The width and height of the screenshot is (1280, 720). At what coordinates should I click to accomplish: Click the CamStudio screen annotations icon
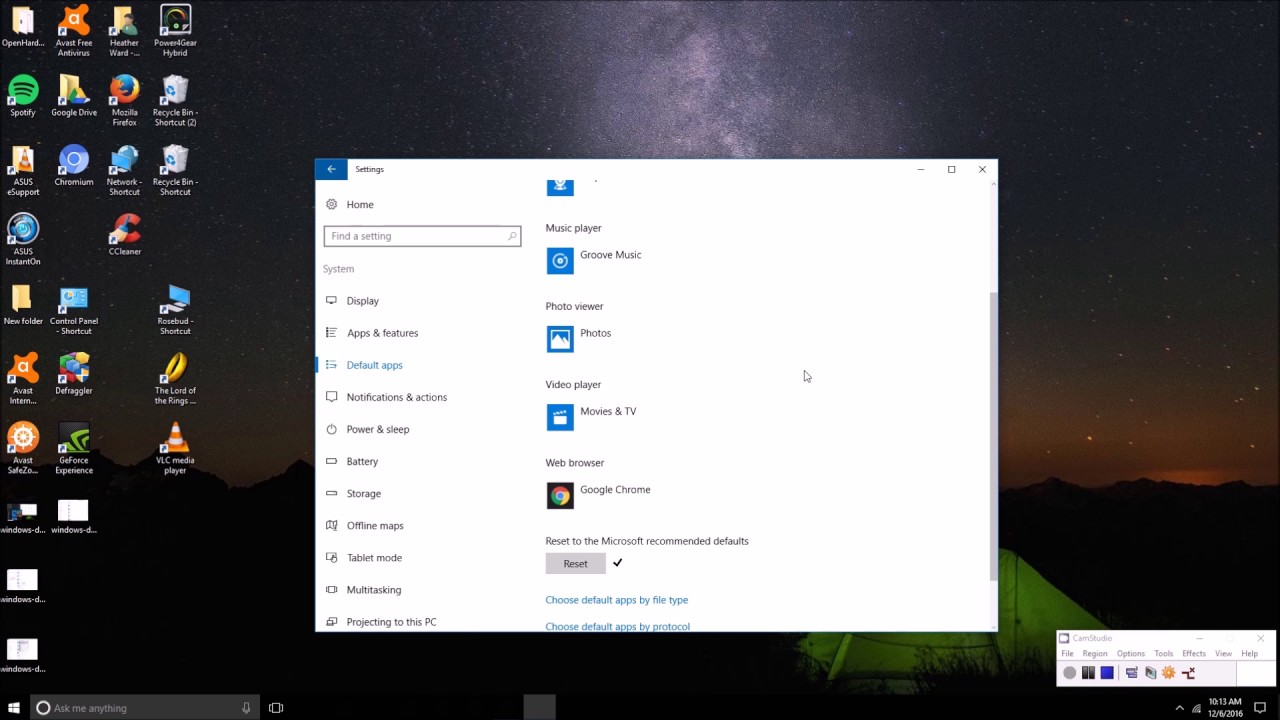(1150, 673)
